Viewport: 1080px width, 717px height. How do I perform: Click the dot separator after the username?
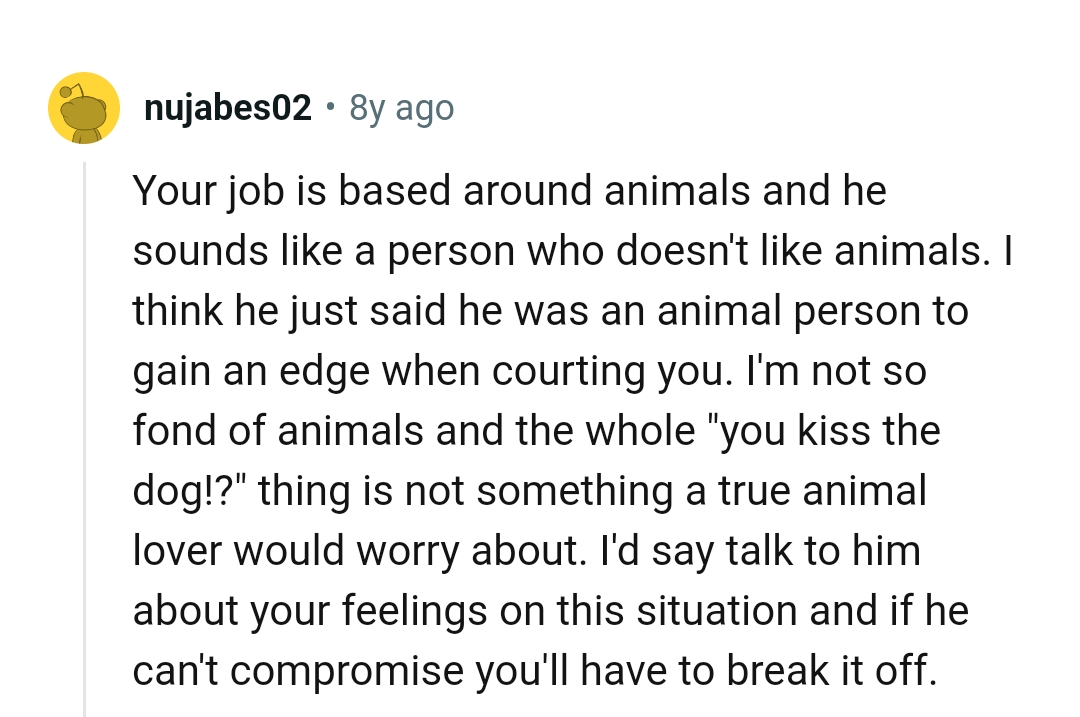[330, 107]
